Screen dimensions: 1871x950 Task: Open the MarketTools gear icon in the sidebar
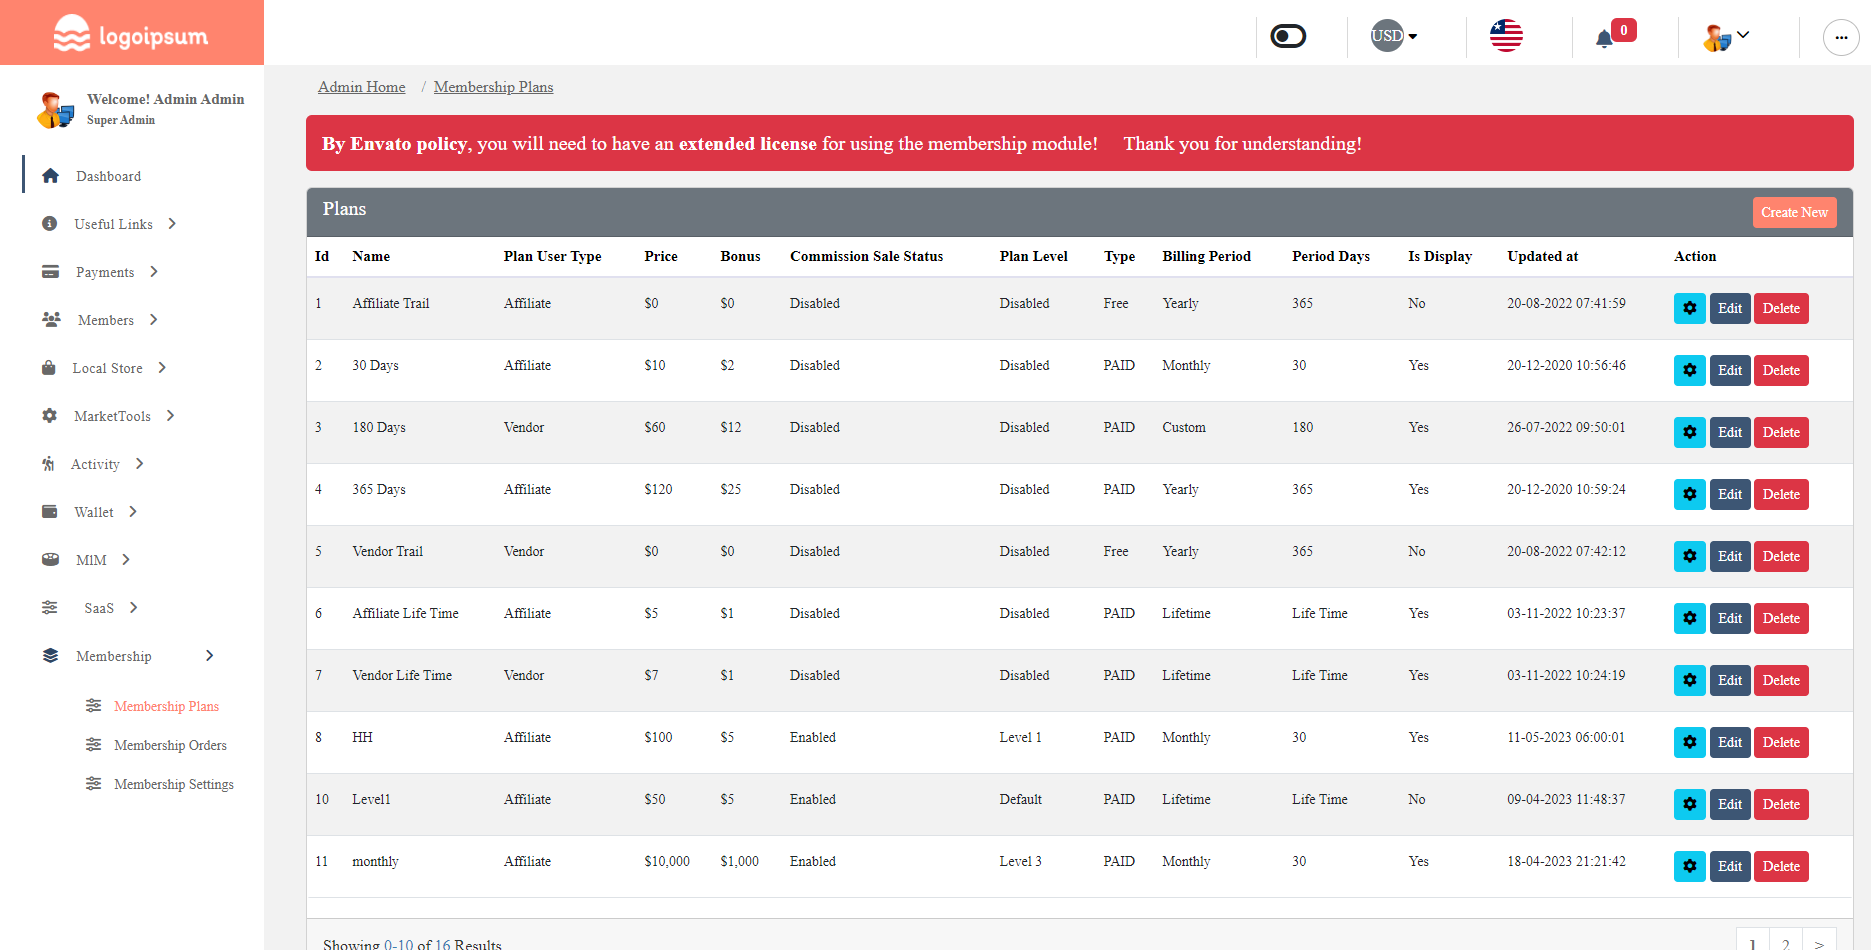point(50,415)
